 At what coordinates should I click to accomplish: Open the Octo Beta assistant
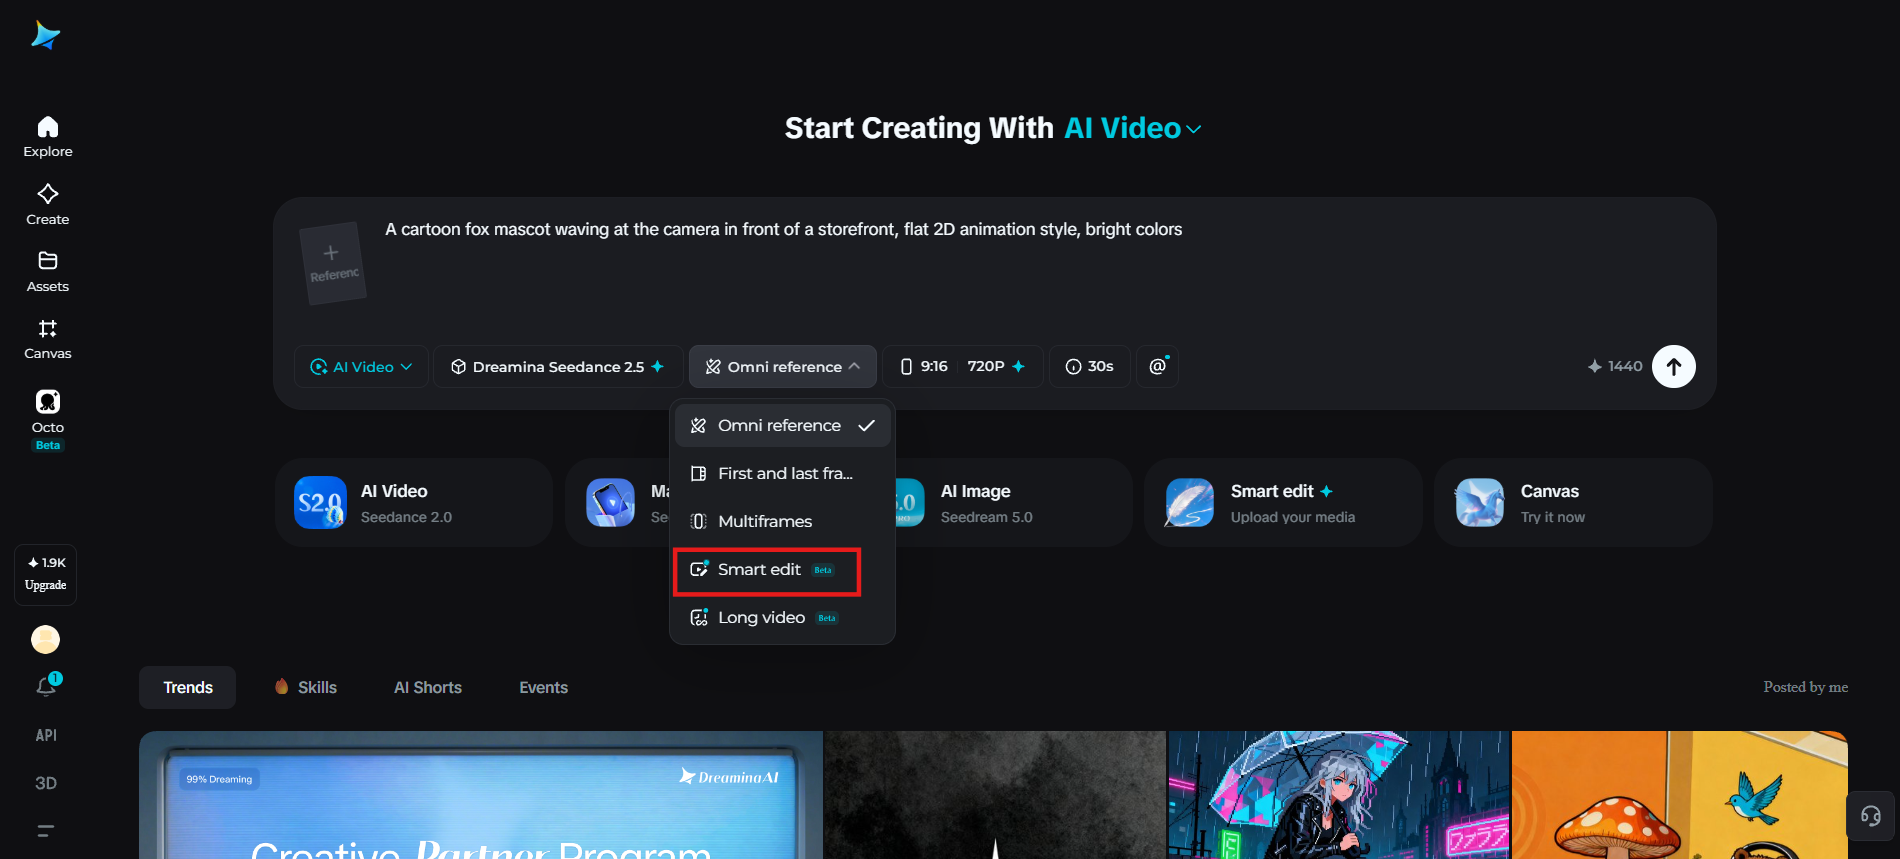48,420
